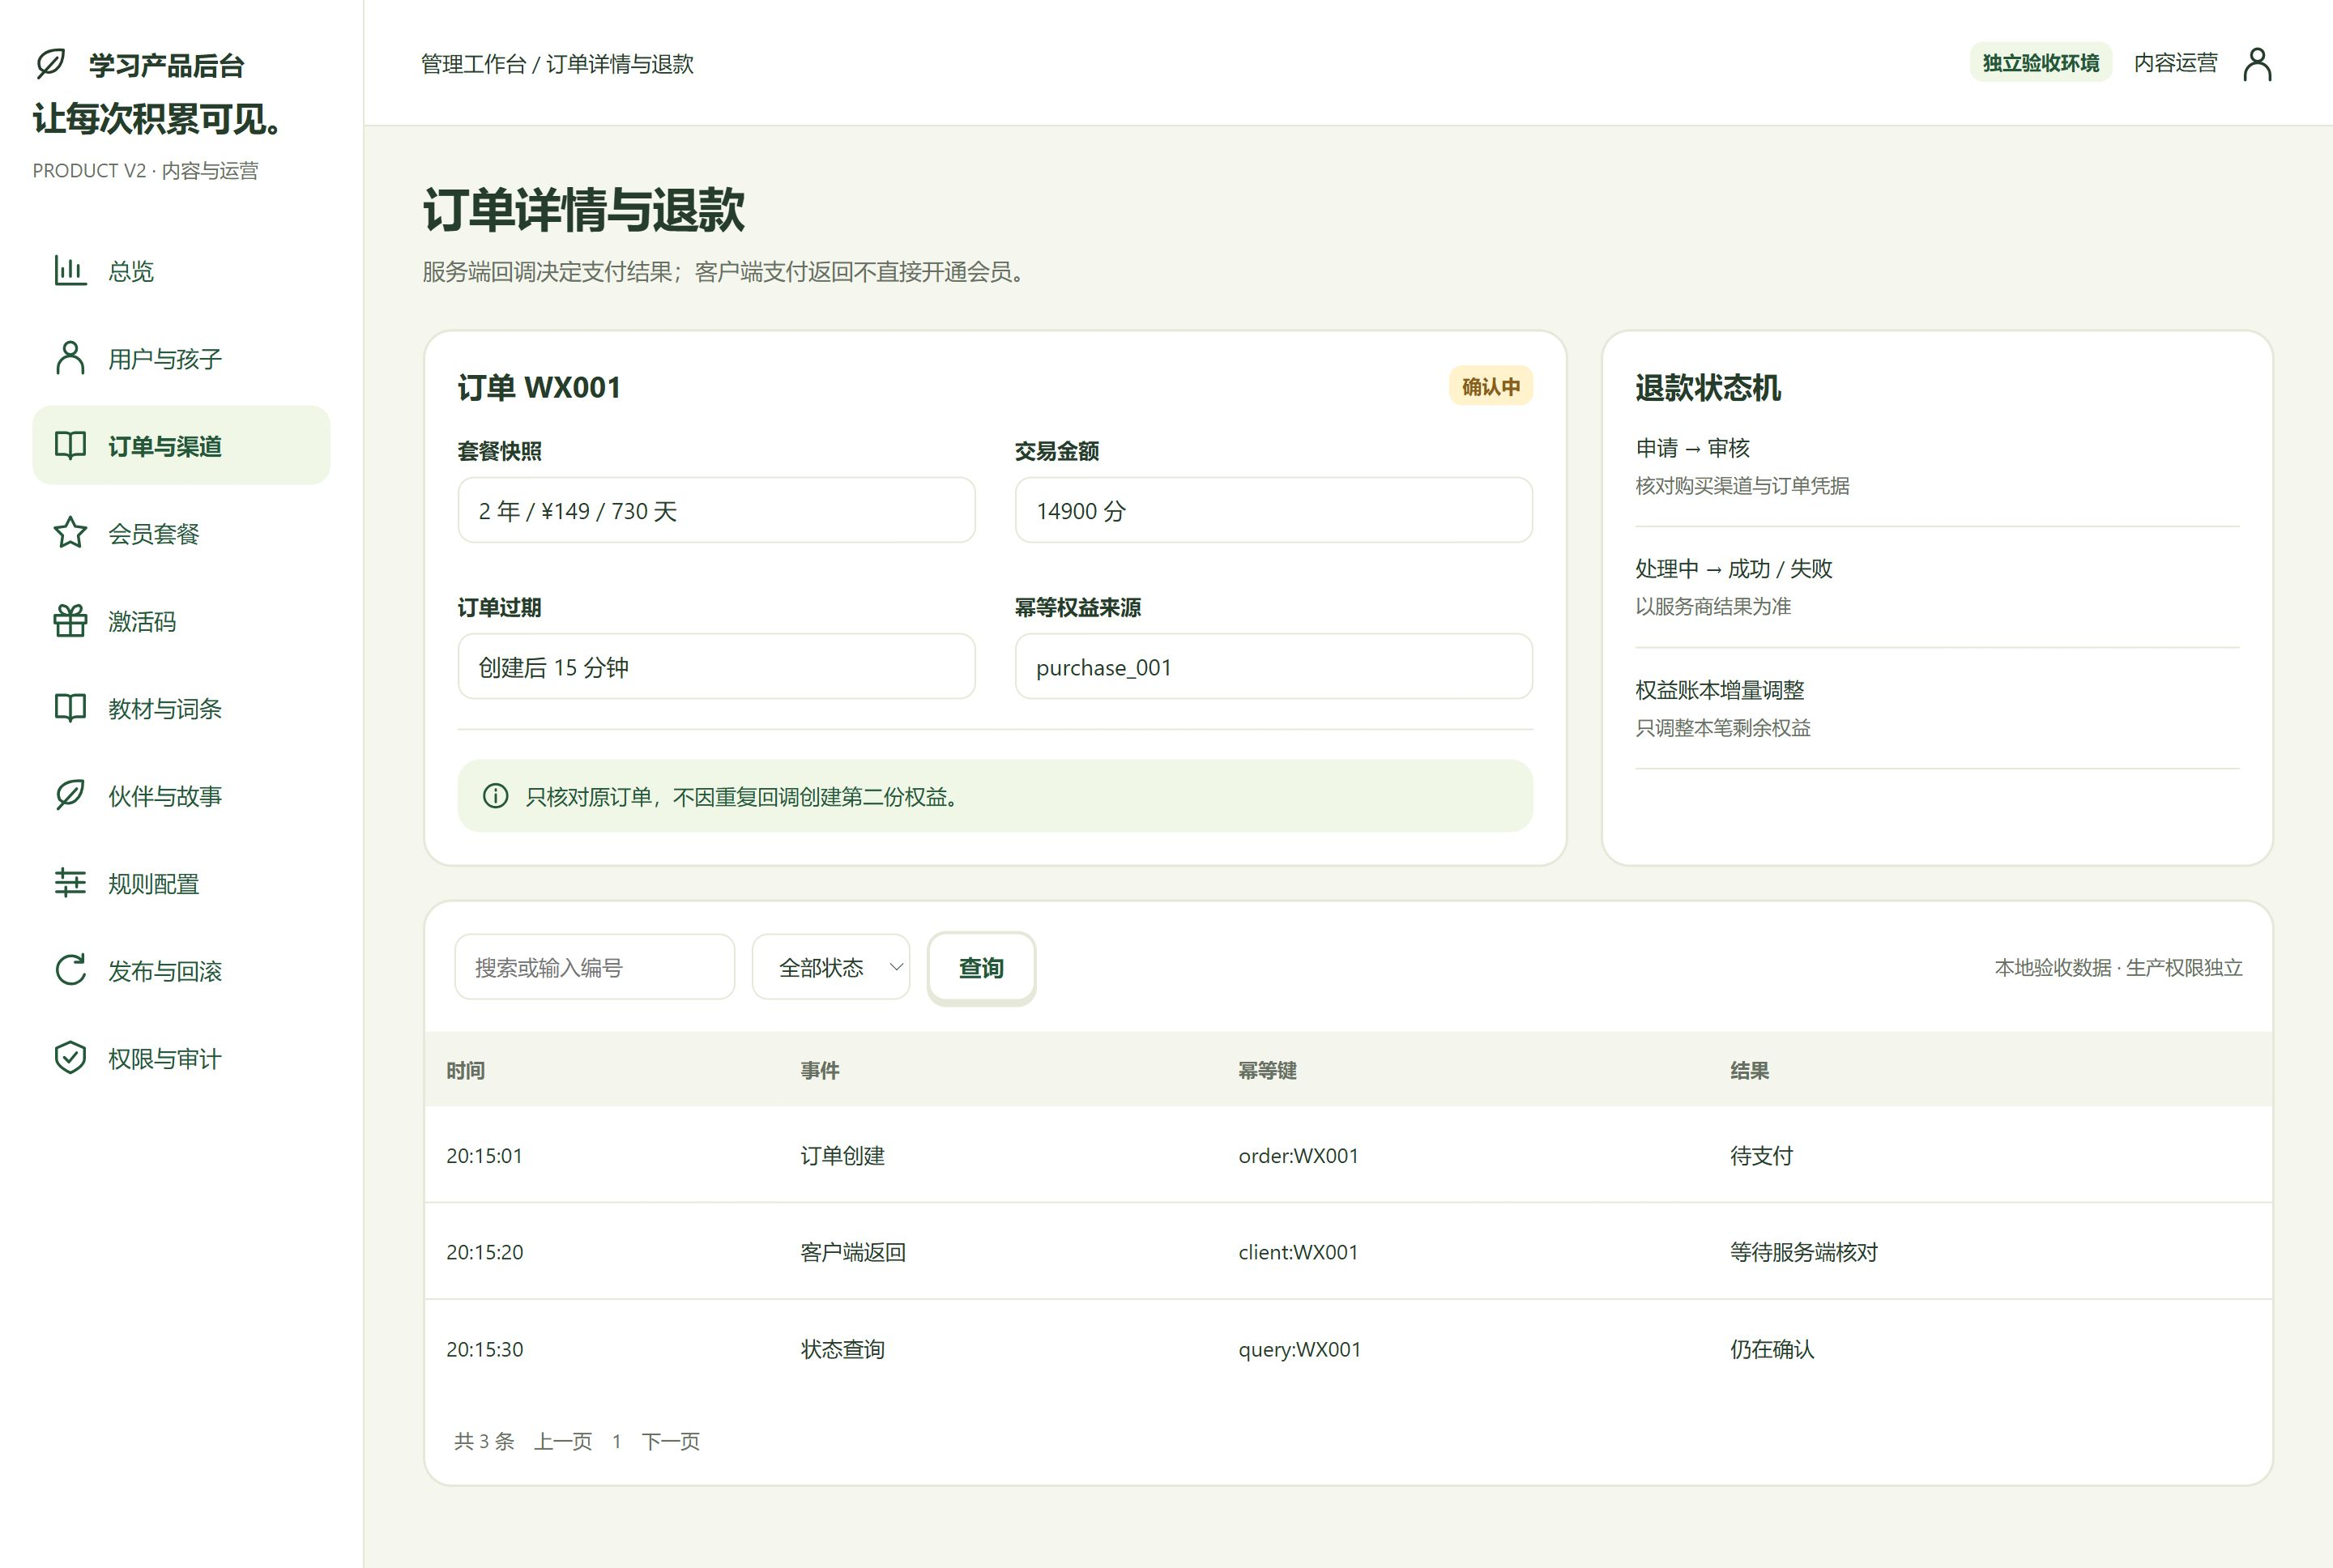Click the purchase_001 field
The width and height of the screenshot is (2333, 1568).
[x=1273, y=666]
